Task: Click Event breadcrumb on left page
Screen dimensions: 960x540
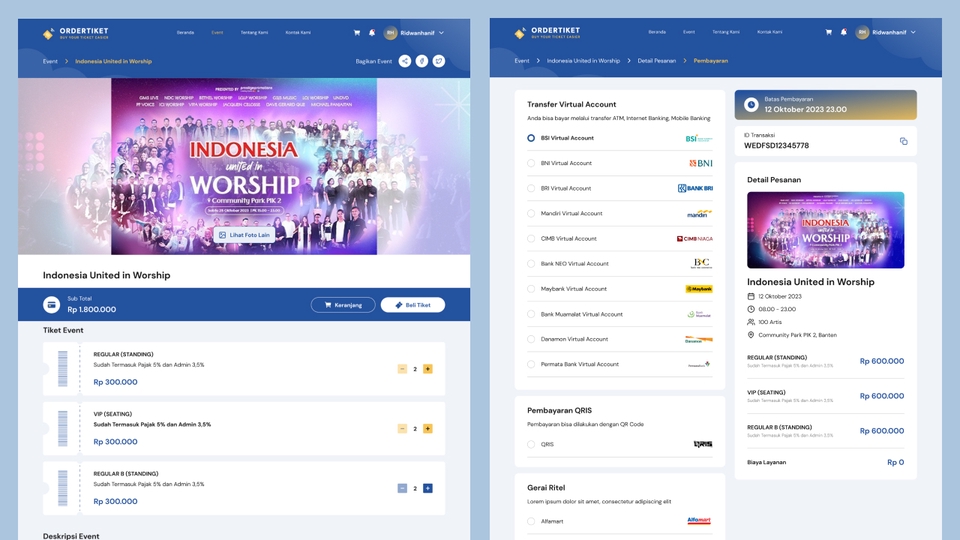Action: point(50,61)
